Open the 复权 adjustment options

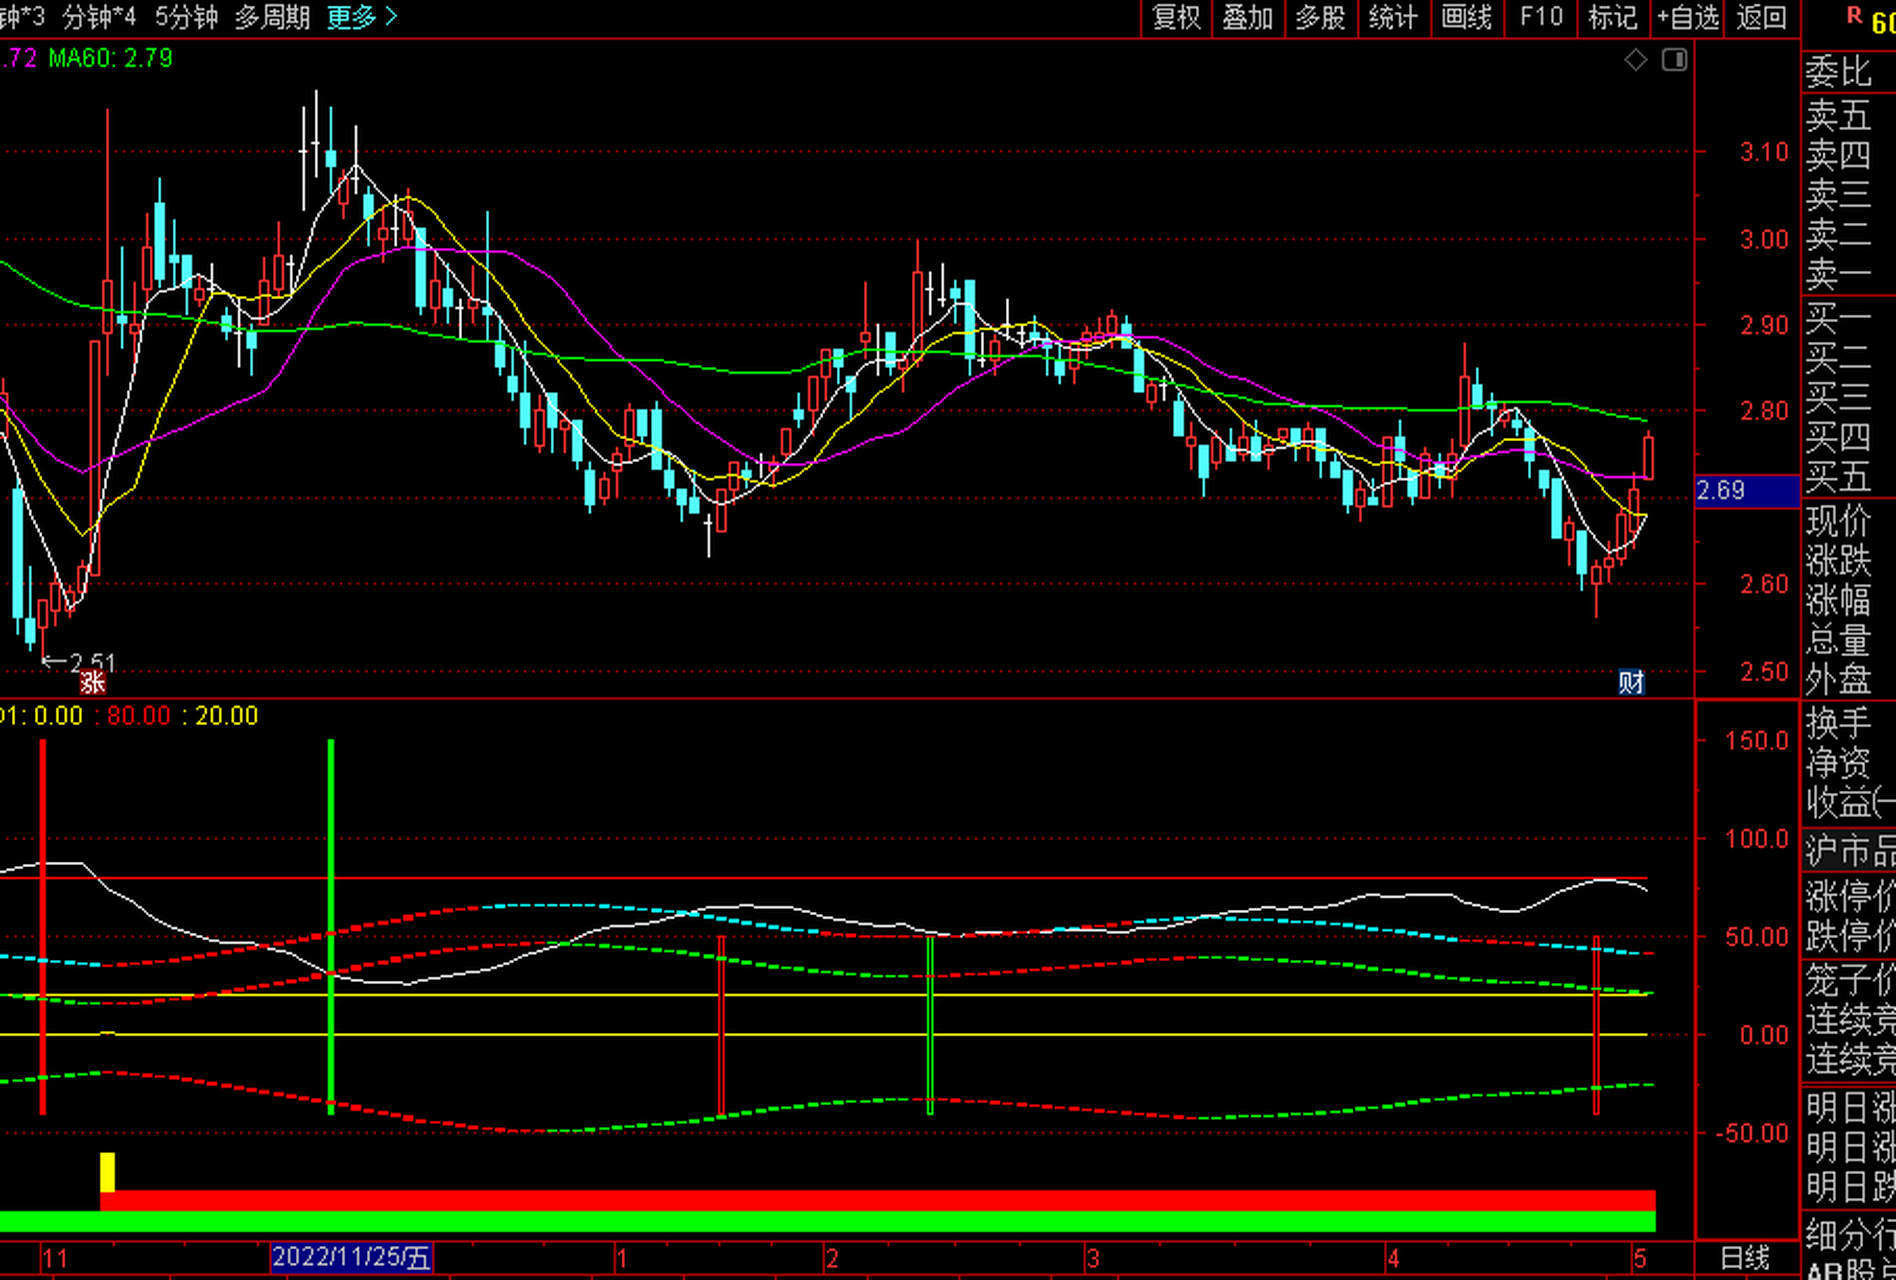[x=1176, y=18]
